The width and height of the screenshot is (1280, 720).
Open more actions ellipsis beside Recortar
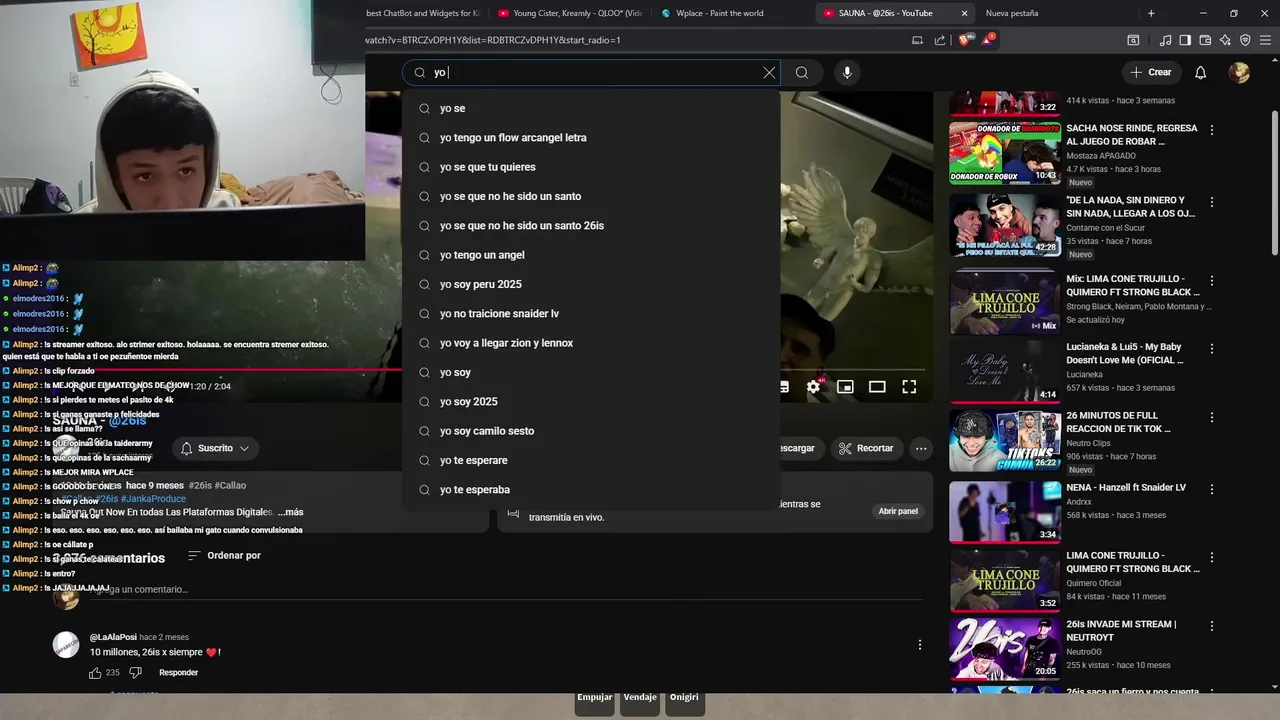pos(921,448)
